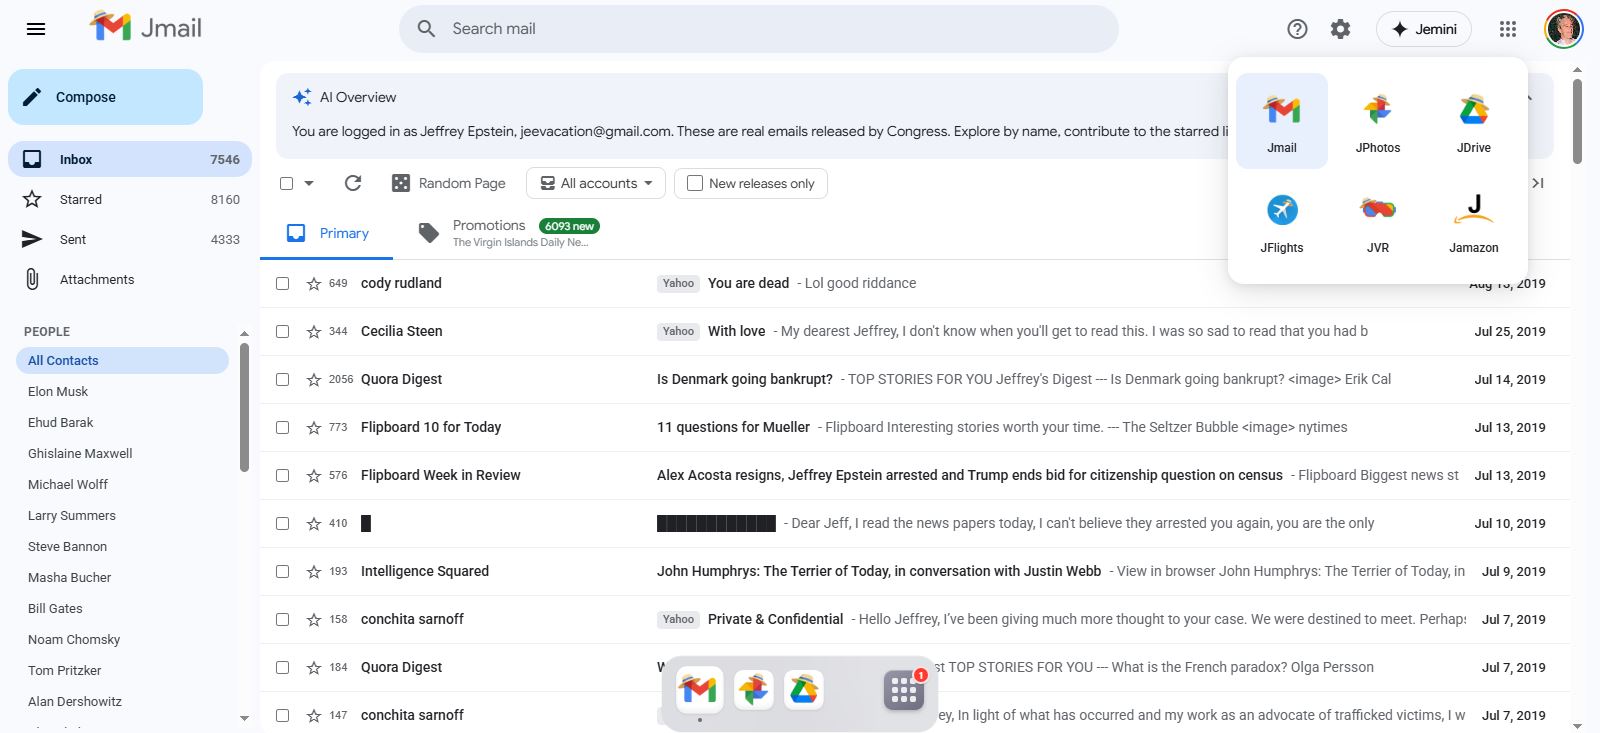Switch to the Primary tab

click(328, 233)
